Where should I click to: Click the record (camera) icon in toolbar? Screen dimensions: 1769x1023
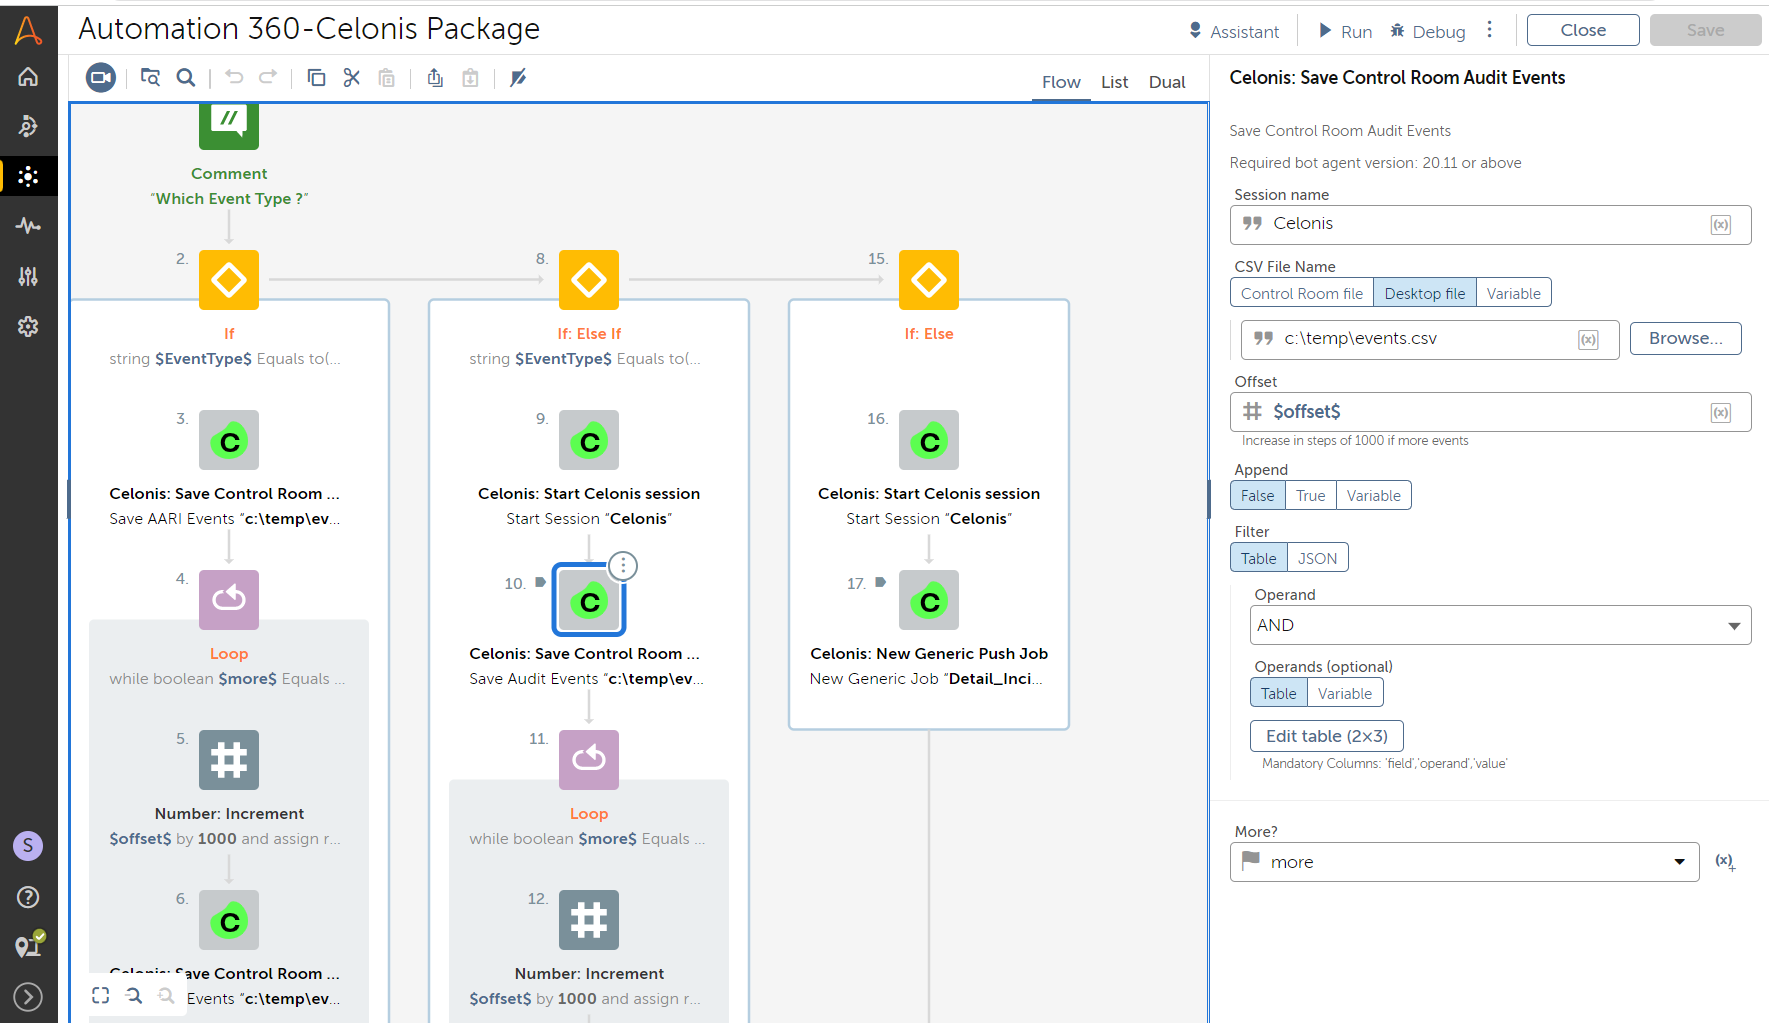(x=101, y=78)
